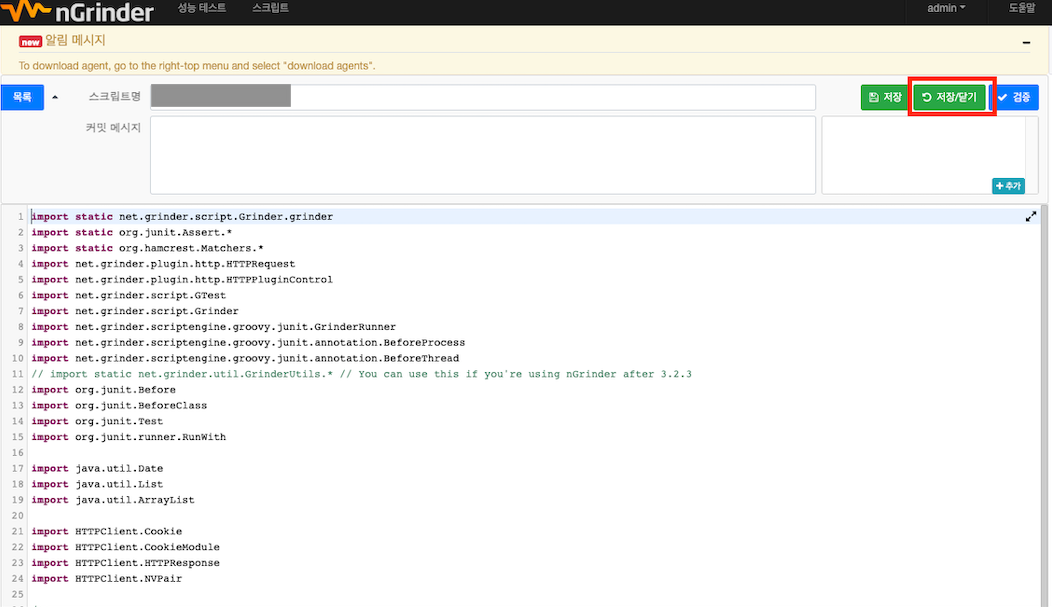Click the nGrinder logo

78,11
